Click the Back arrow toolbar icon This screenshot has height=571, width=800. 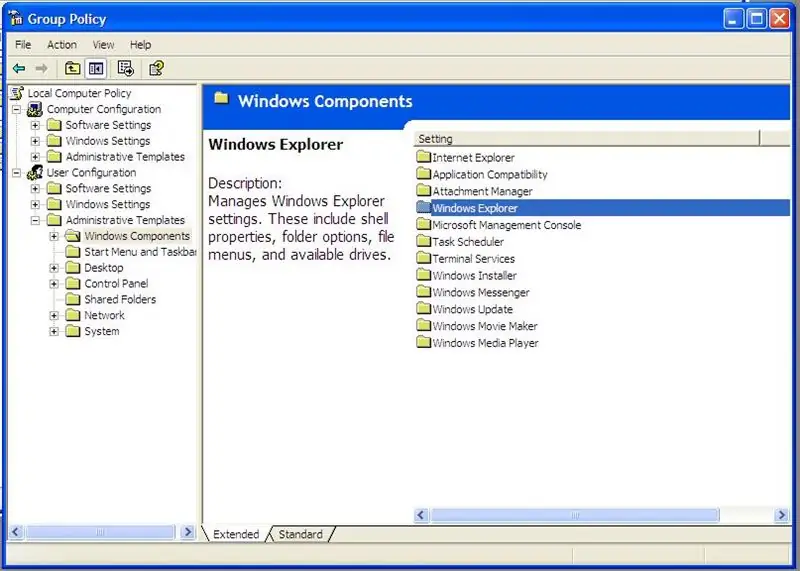[x=19, y=68]
